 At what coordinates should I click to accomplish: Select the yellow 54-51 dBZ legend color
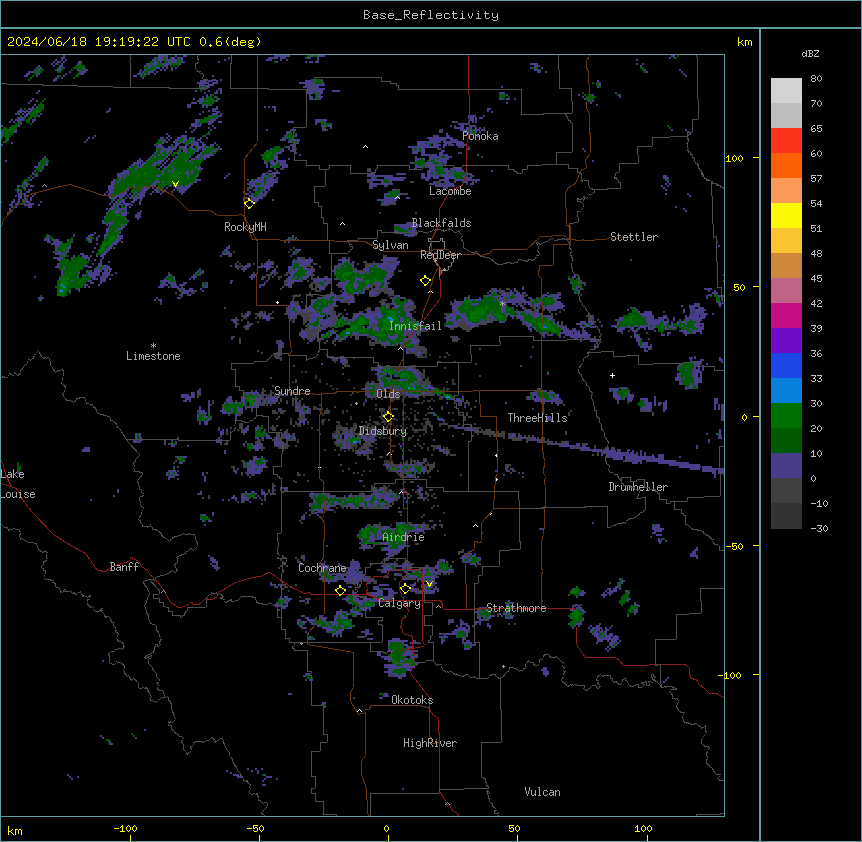[786, 216]
